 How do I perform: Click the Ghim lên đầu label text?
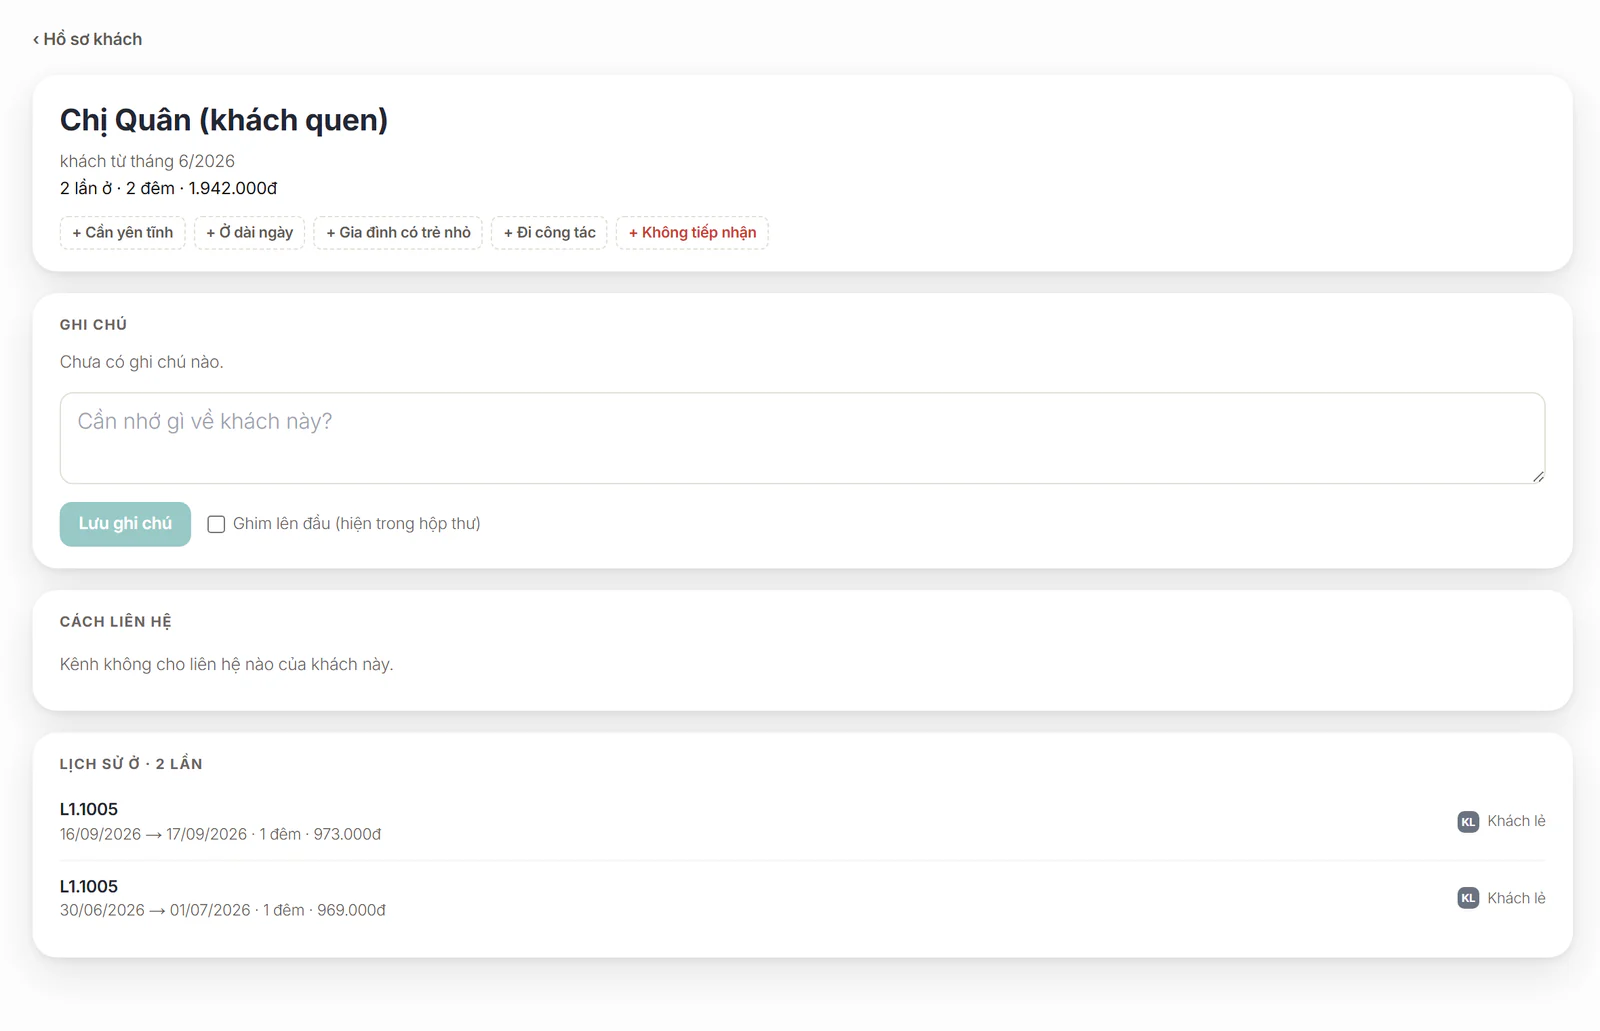[356, 524]
